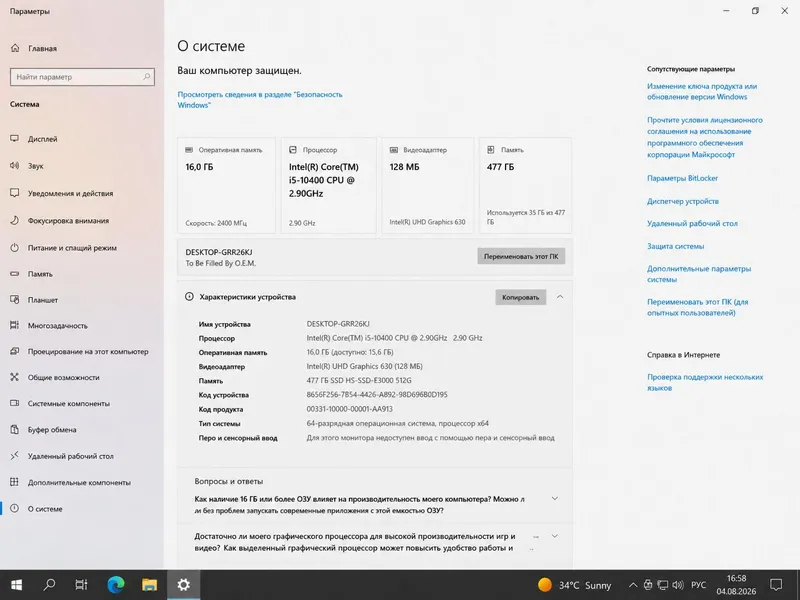Open Проверка поддержки нескольких языков link
The width and height of the screenshot is (800, 600).
click(x=705, y=382)
